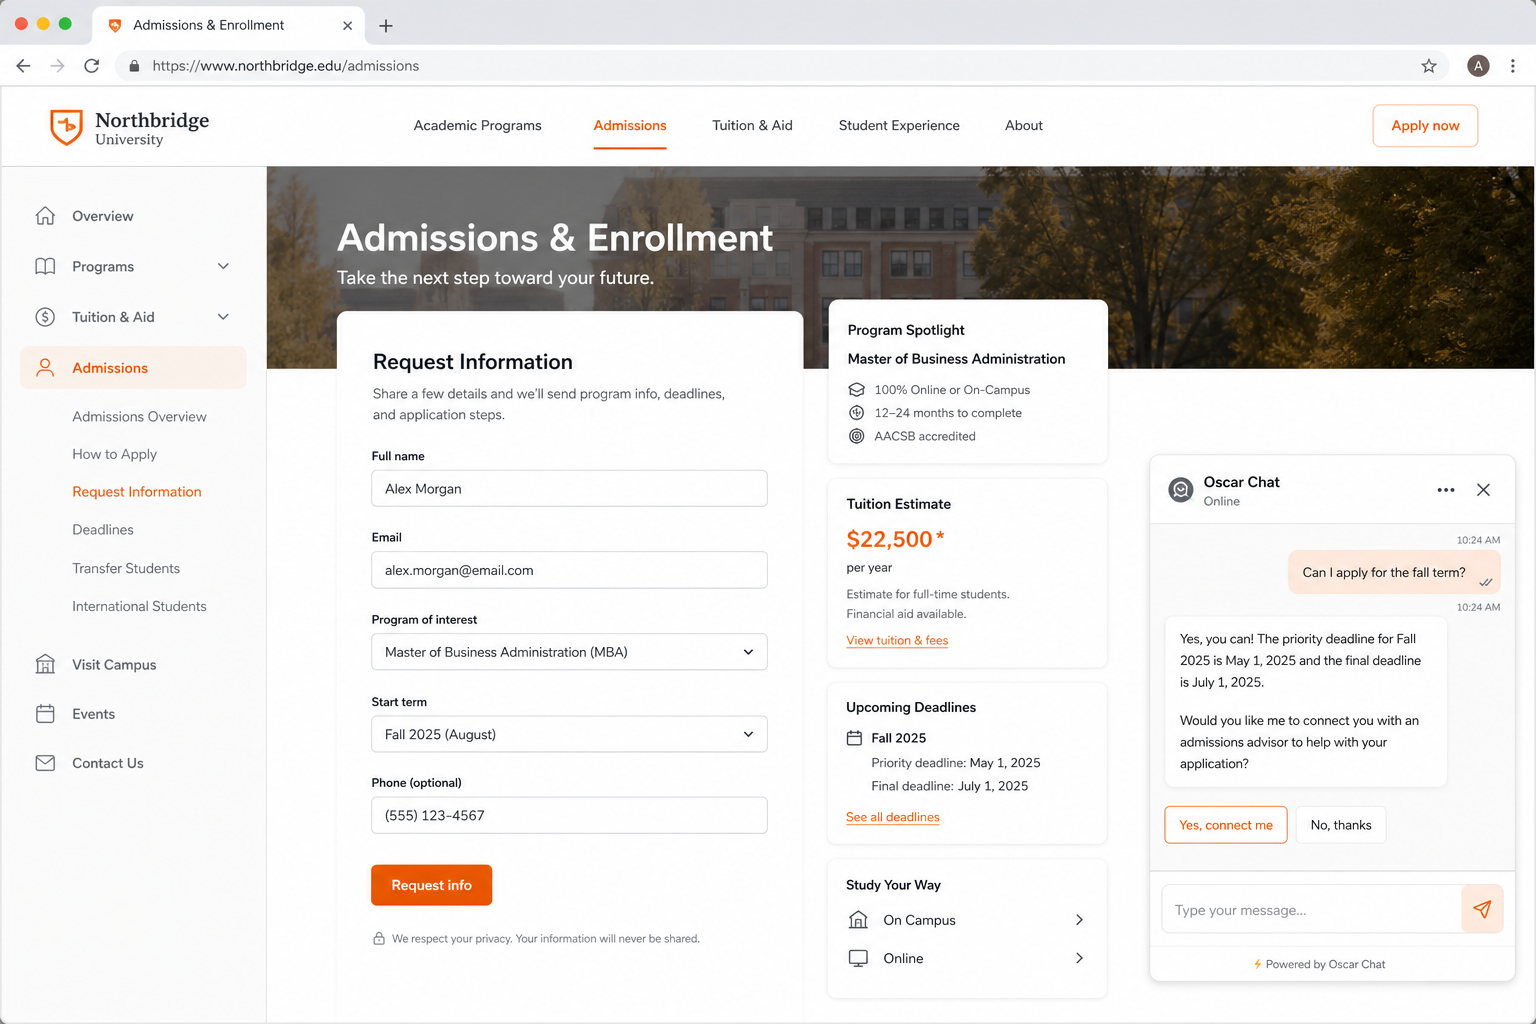Open International Students sidebar link

click(x=139, y=606)
